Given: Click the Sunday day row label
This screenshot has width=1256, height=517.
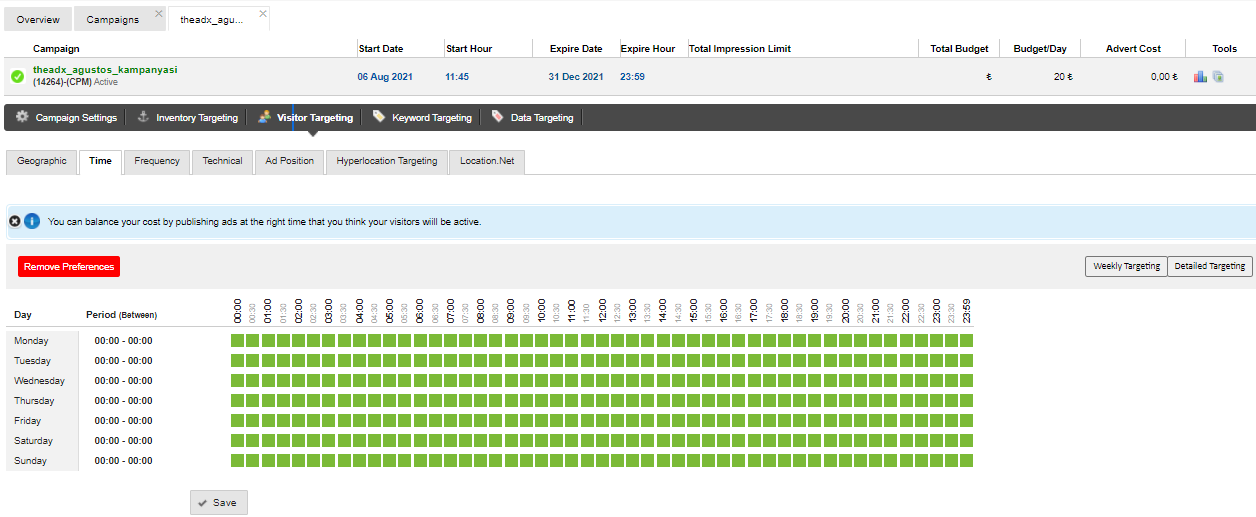Looking at the screenshot, I should (30, 461).
